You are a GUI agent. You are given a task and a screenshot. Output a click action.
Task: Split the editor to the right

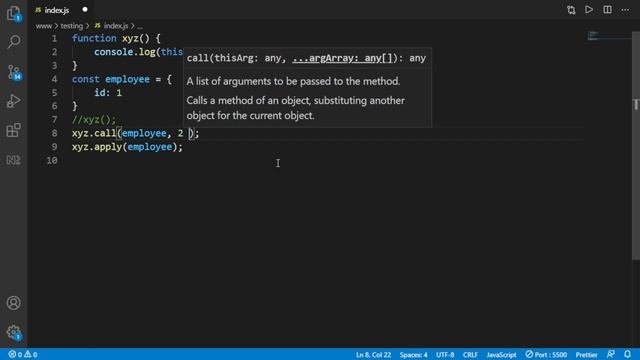607,9
